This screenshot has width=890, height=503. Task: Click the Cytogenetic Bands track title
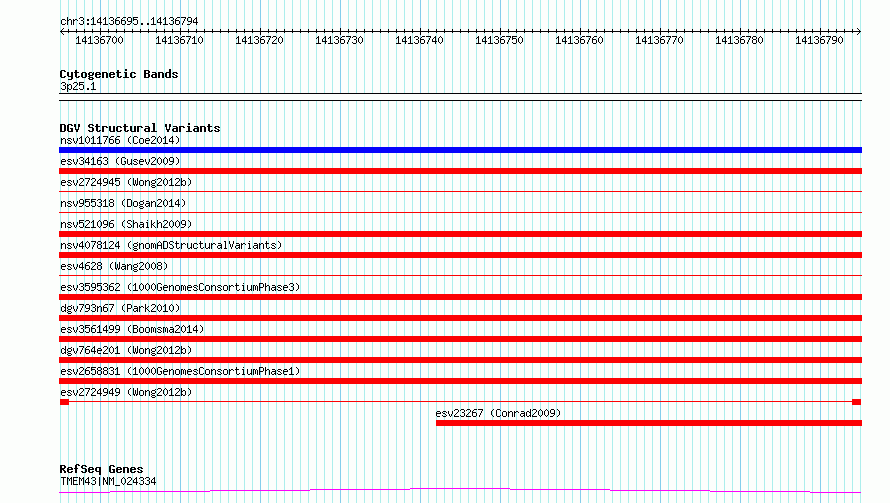(119, 74)
